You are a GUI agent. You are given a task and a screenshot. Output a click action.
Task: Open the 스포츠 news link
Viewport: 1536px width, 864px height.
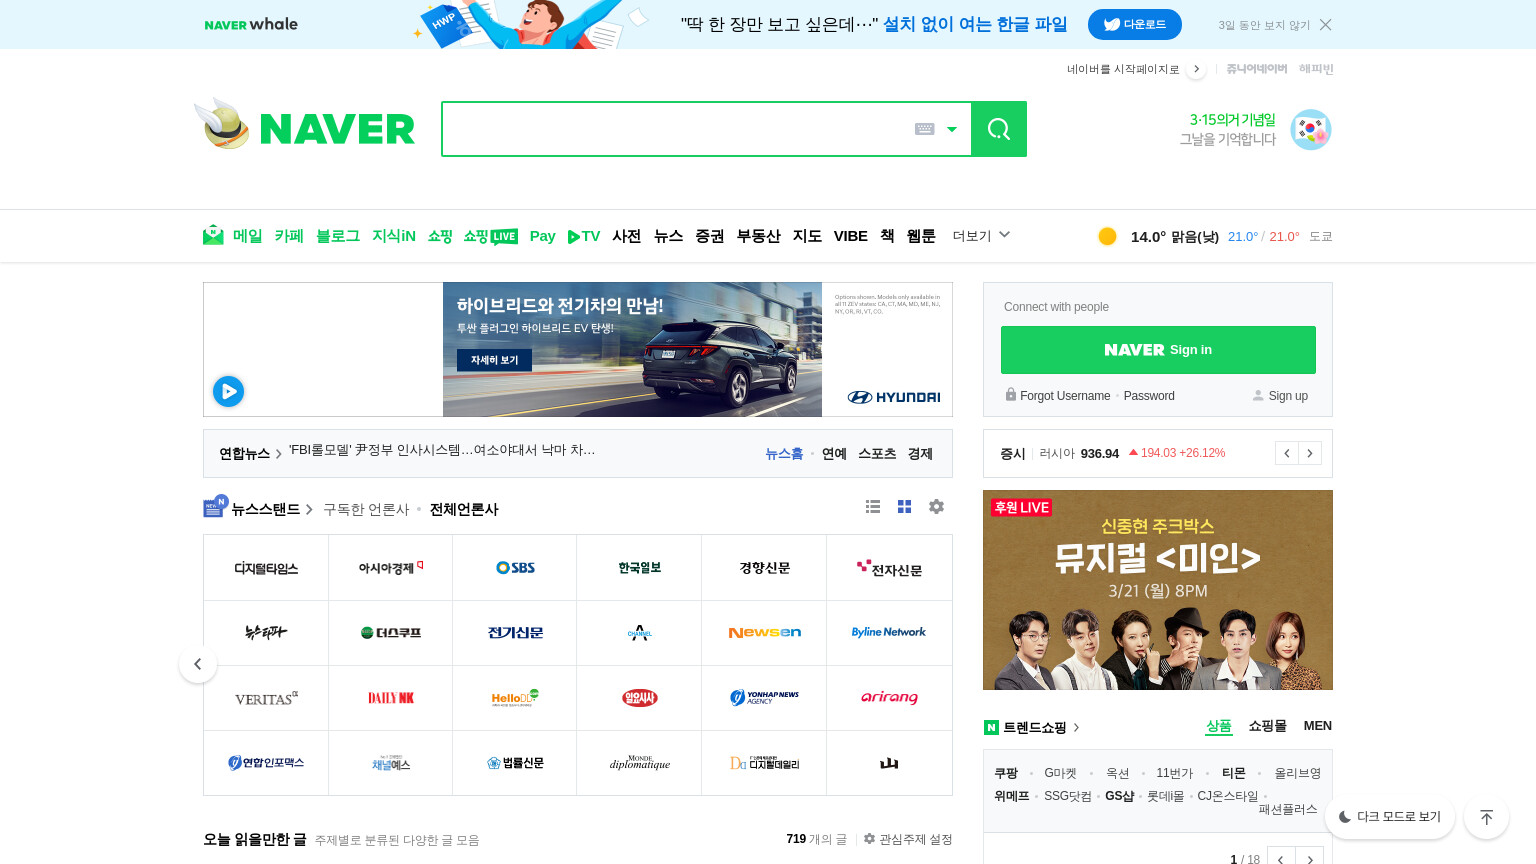877,453
